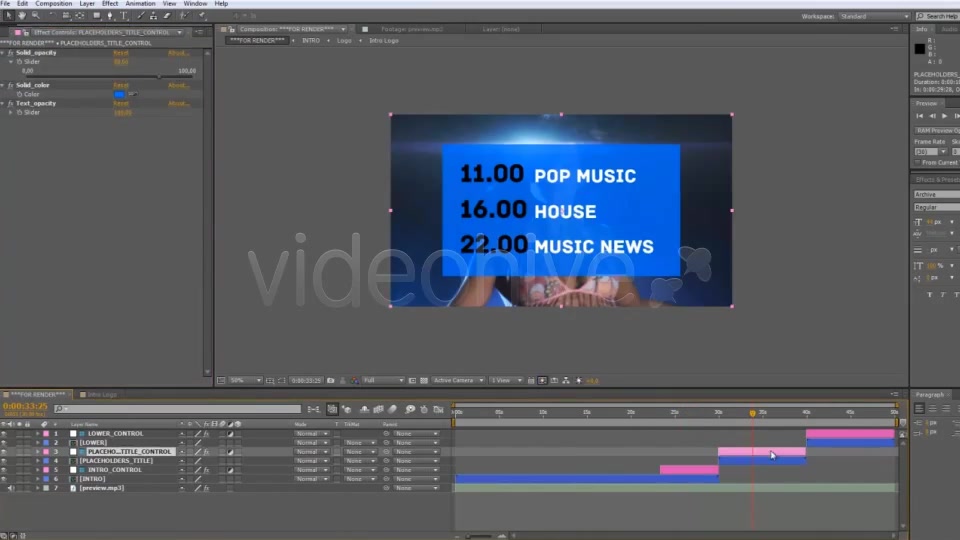Click the Solid_opacity slider handle
960x540 pixels.
pyautogui.click(x=160, y=77)
